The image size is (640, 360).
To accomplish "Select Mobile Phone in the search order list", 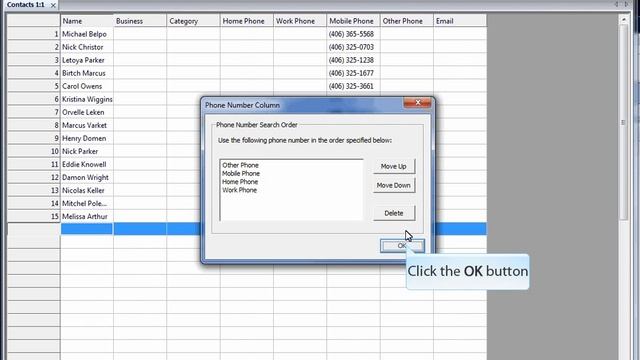I will point(241,173).
